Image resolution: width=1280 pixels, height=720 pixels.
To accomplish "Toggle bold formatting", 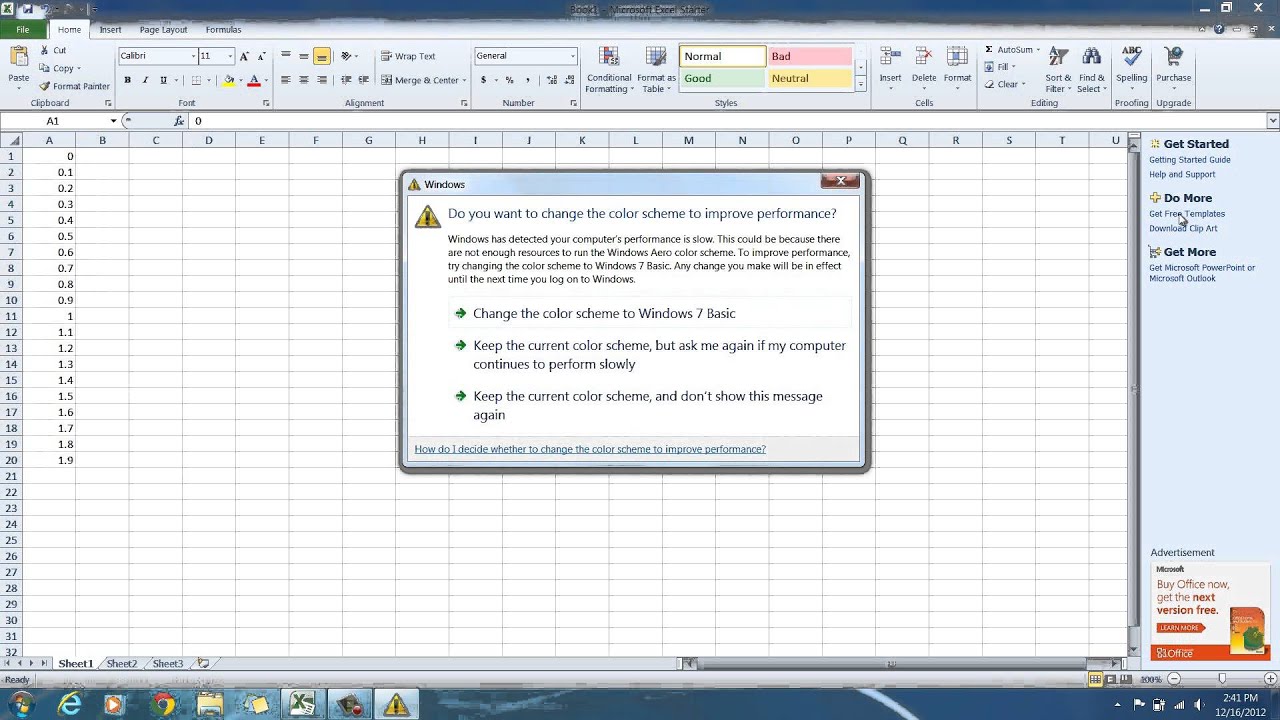I will [127, 80].
